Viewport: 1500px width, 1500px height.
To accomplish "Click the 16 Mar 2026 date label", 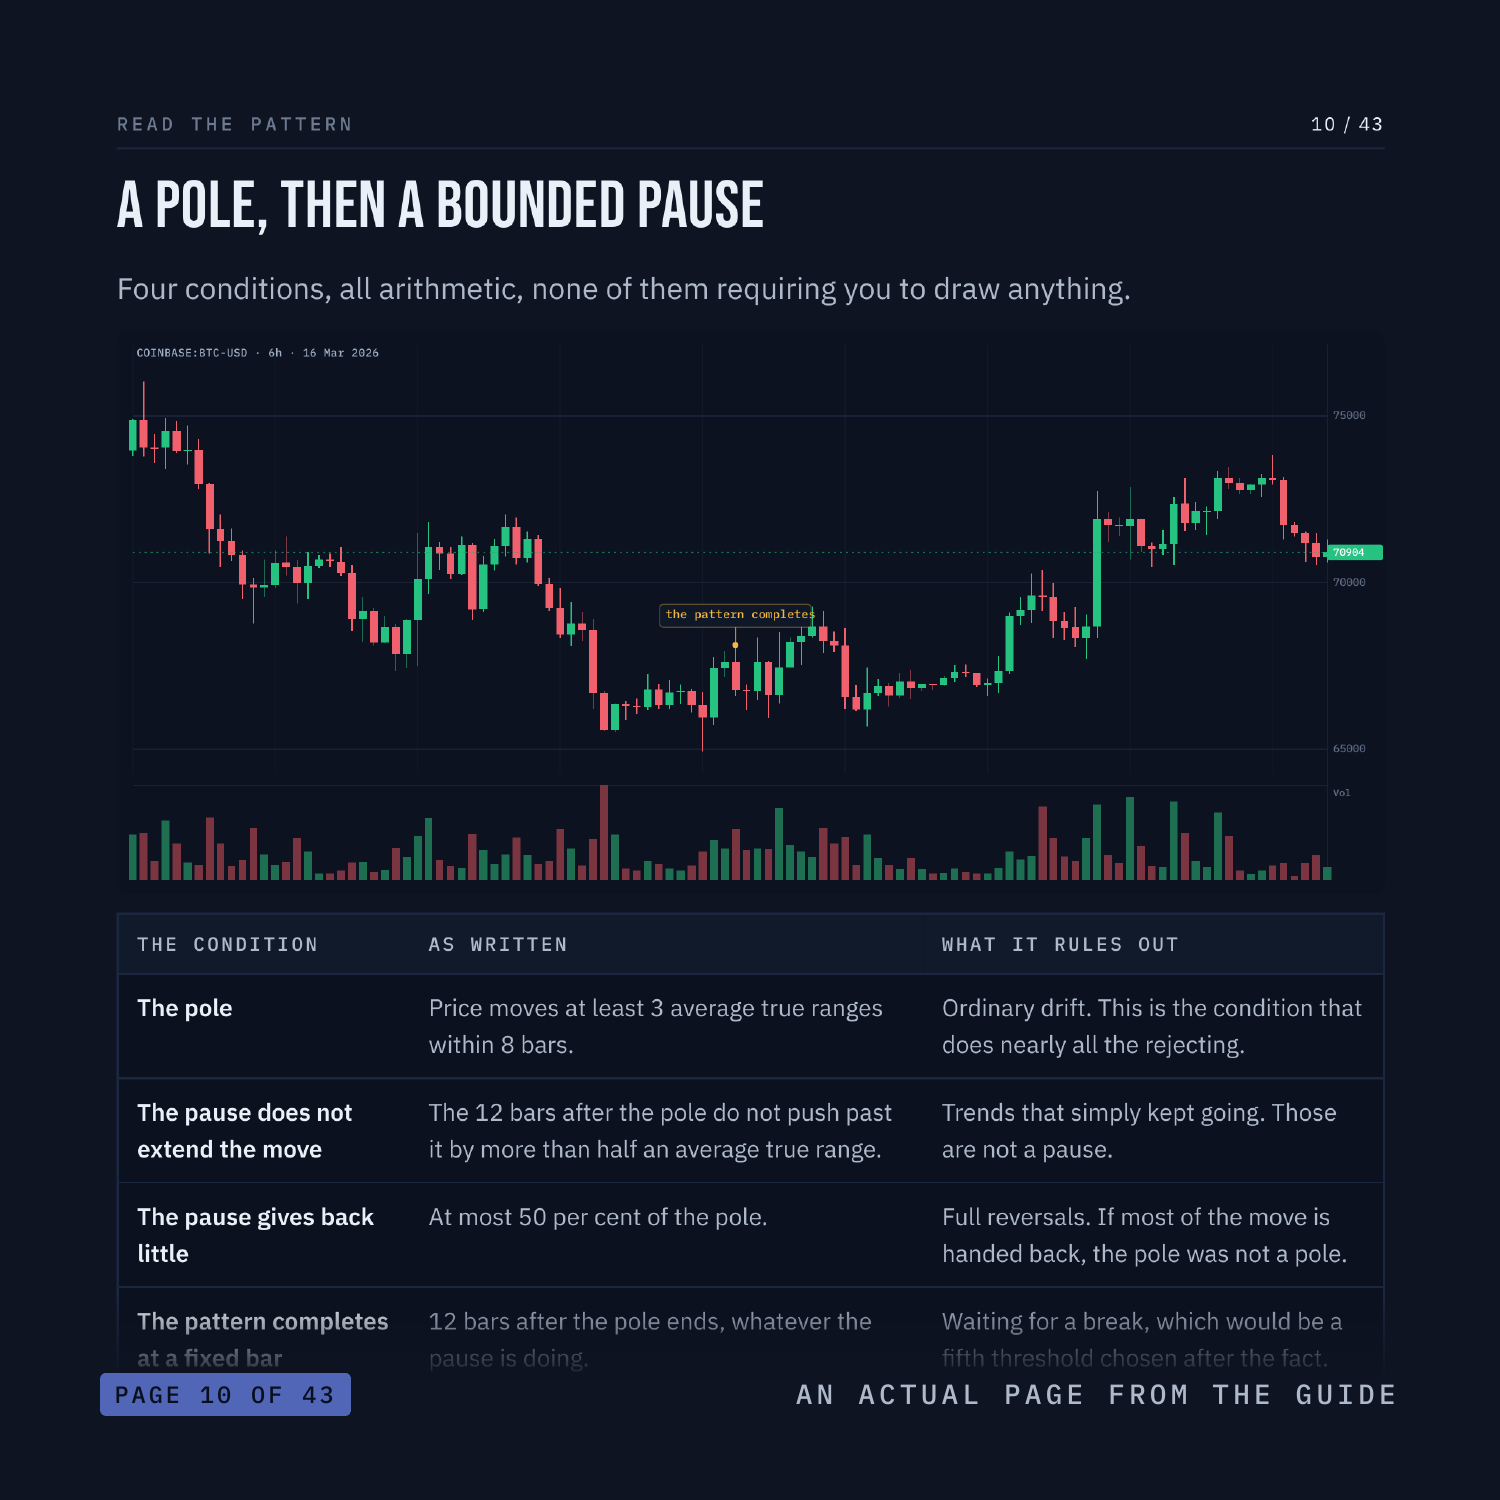I will tap(341, 353).
